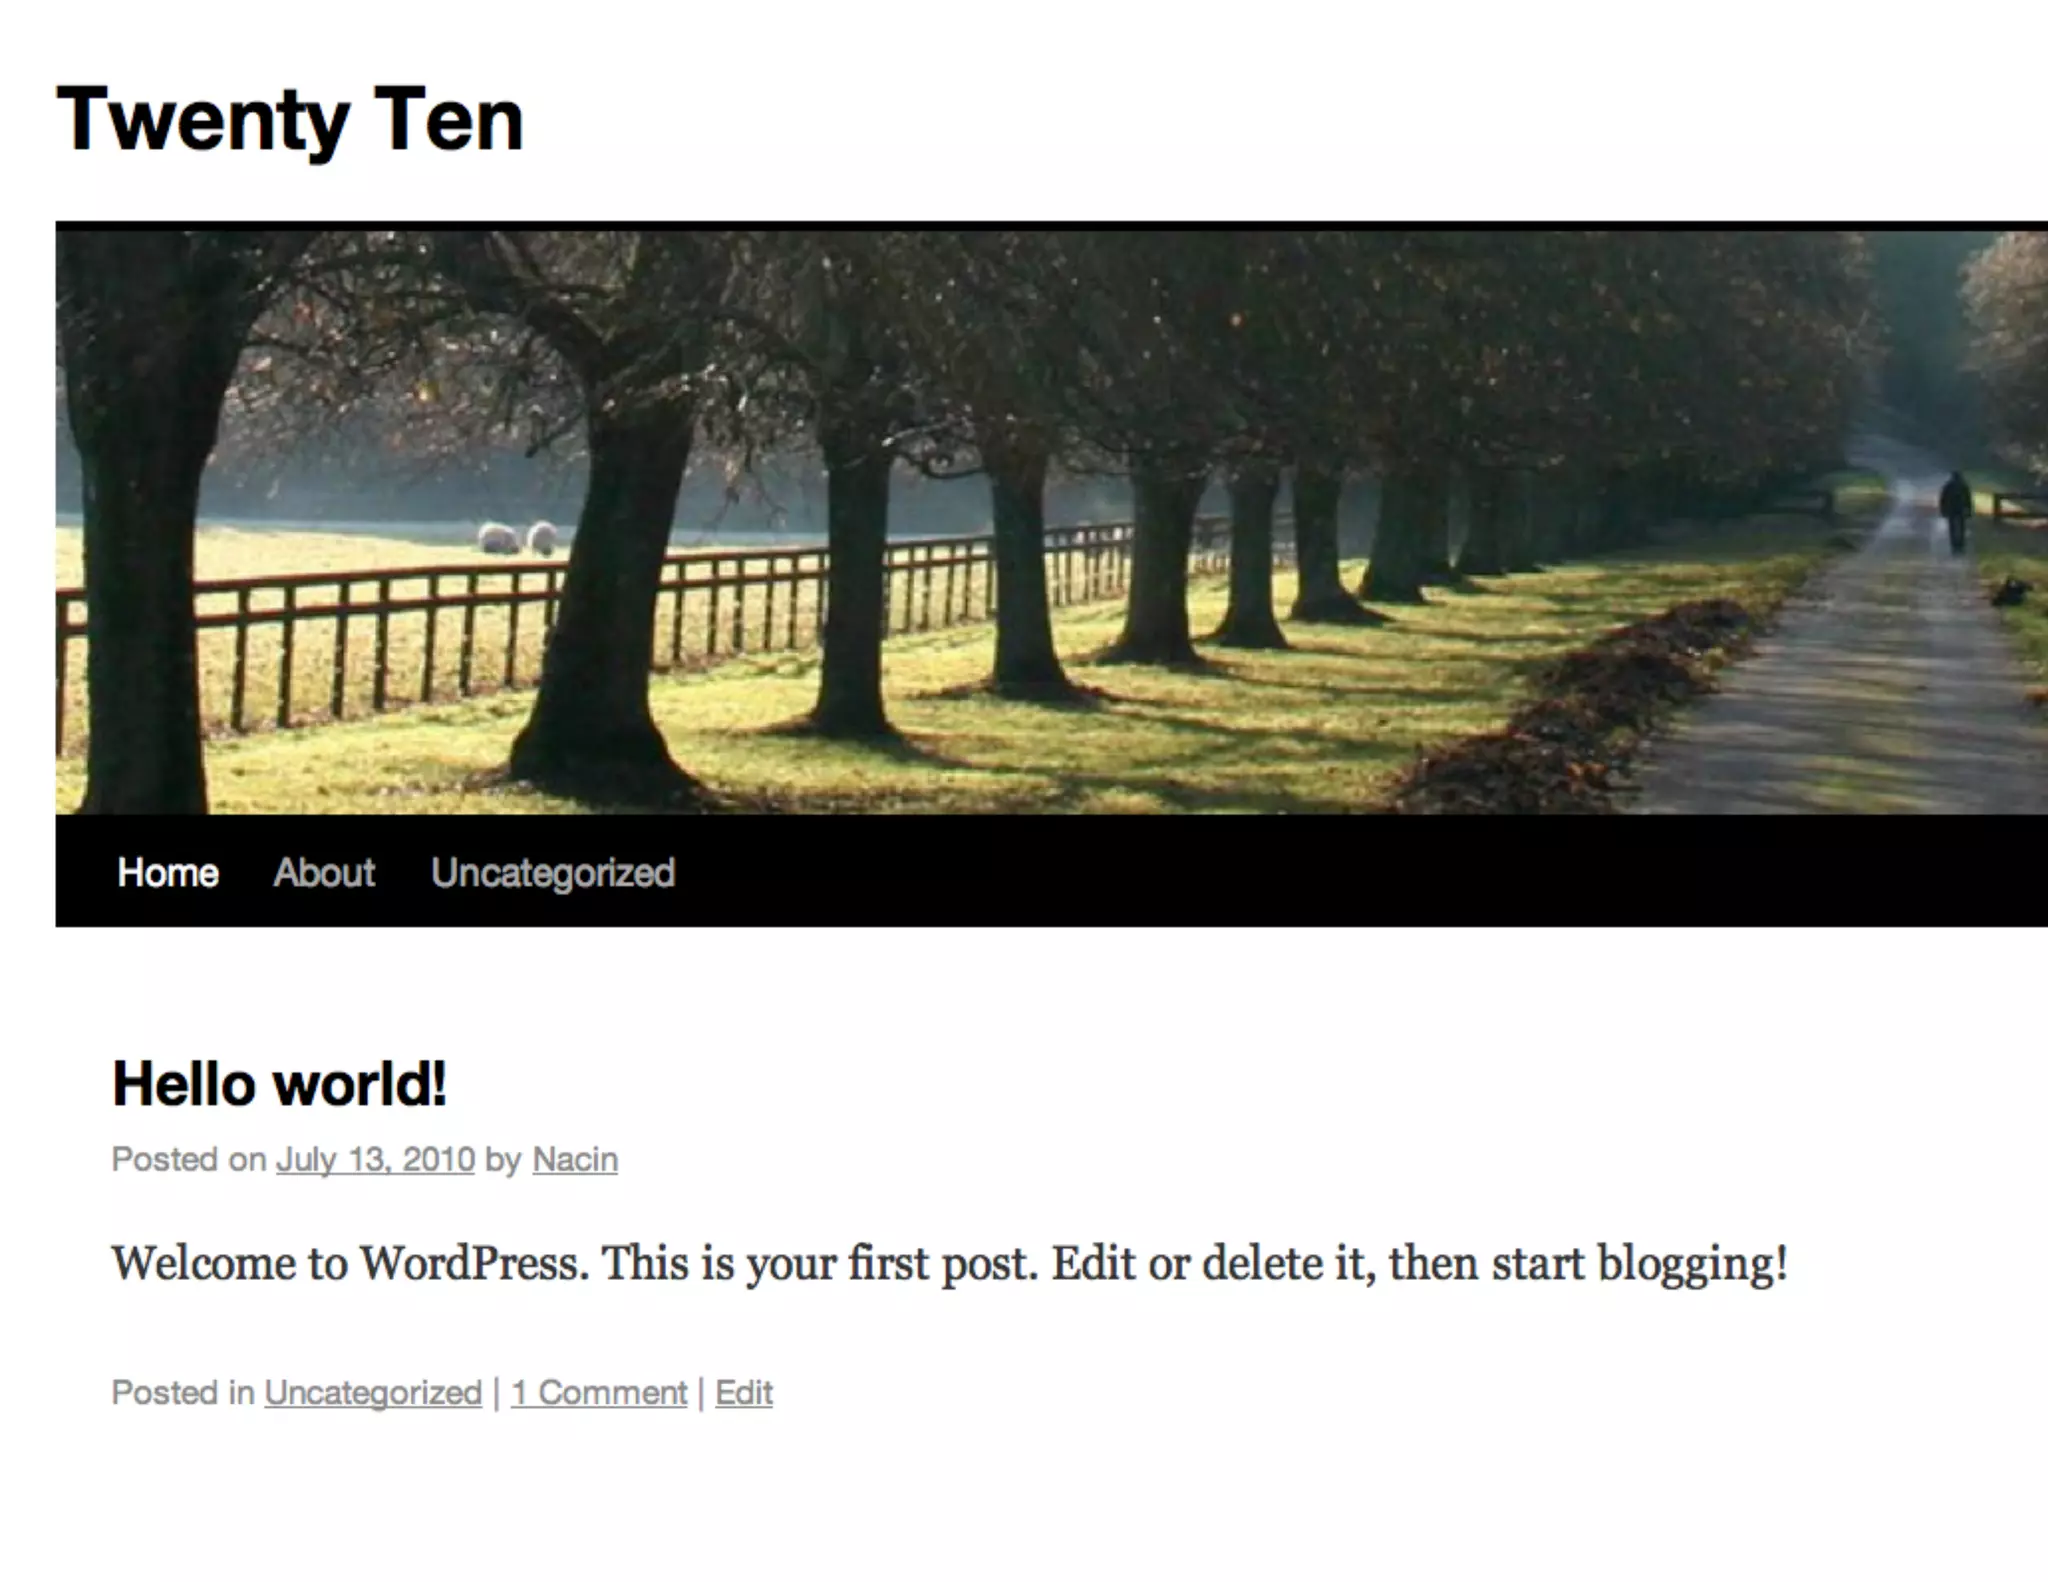This screenshot has width=2048, height=1582.
Task: Open the About page in navigation
Action: pos(324,873)
